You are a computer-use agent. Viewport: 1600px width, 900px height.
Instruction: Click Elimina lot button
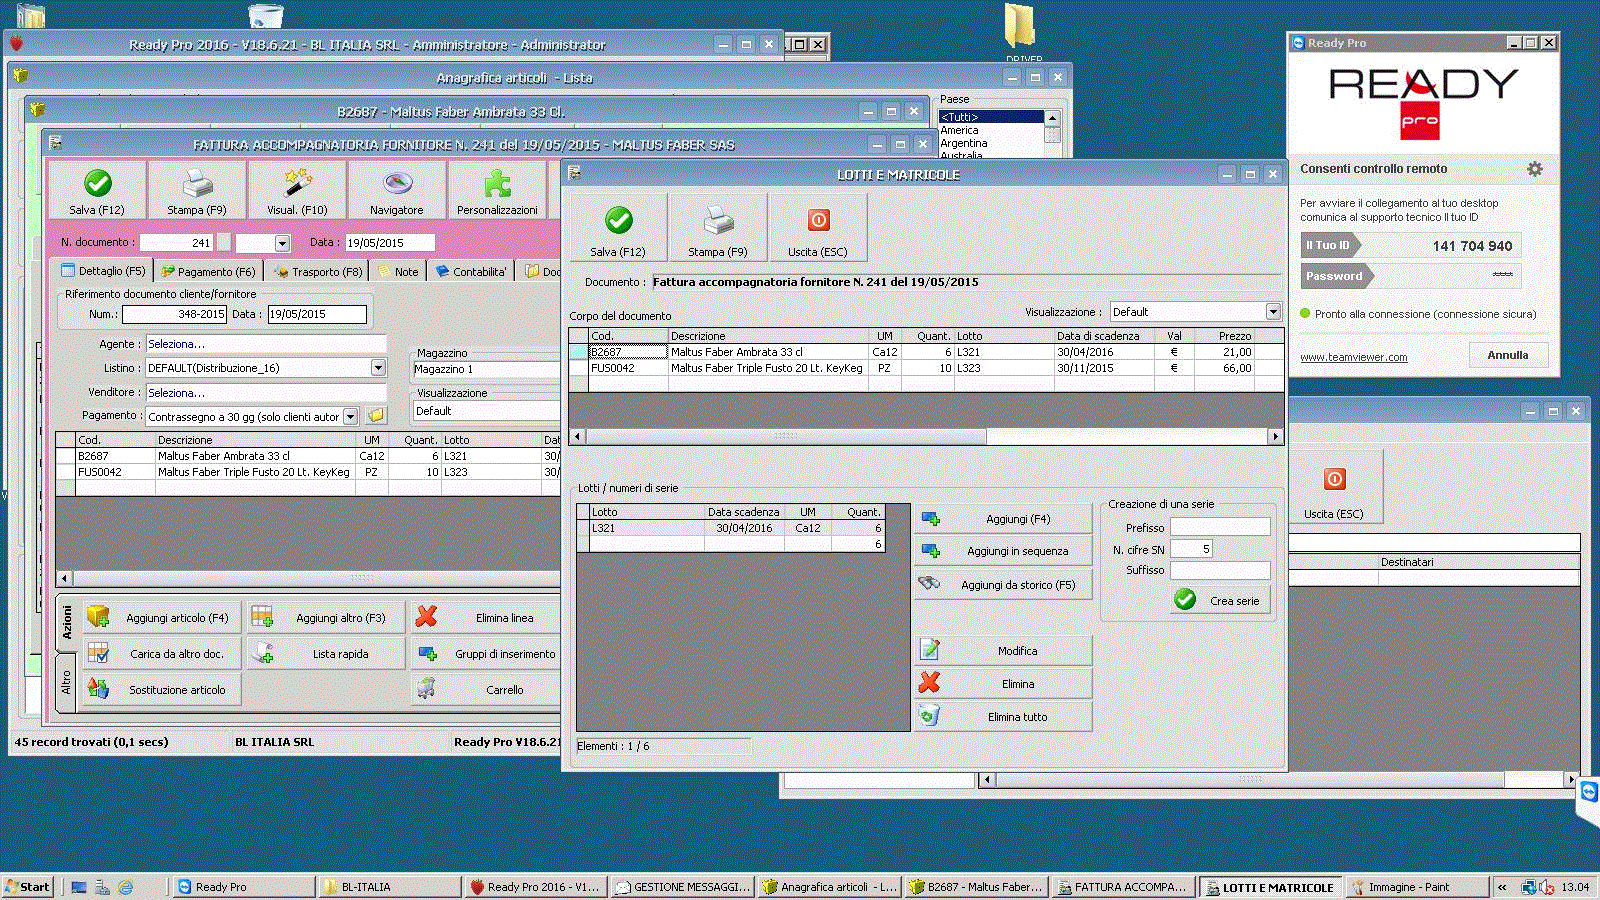click(x=1003, y=683)
